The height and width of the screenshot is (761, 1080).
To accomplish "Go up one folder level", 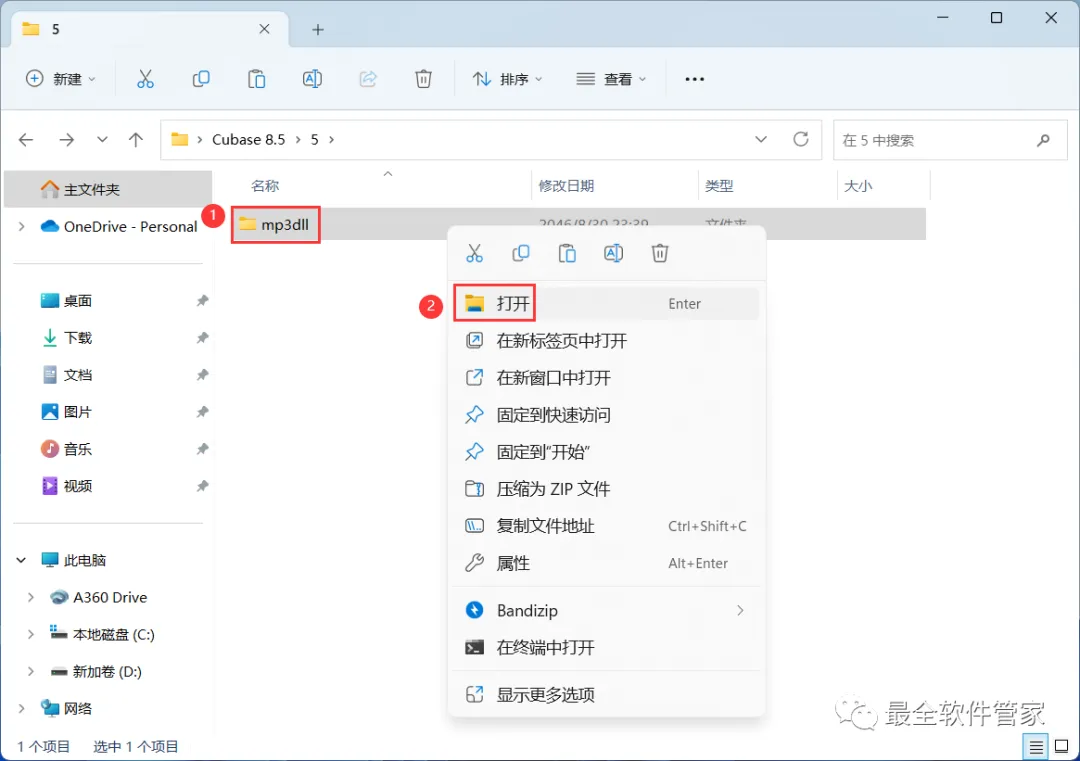I will (136, 140).
